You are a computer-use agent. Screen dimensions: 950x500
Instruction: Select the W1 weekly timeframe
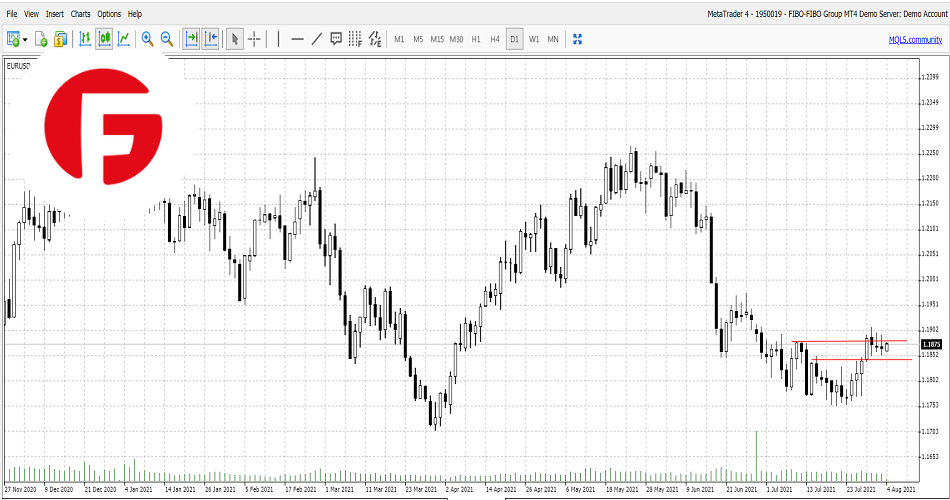534,39
